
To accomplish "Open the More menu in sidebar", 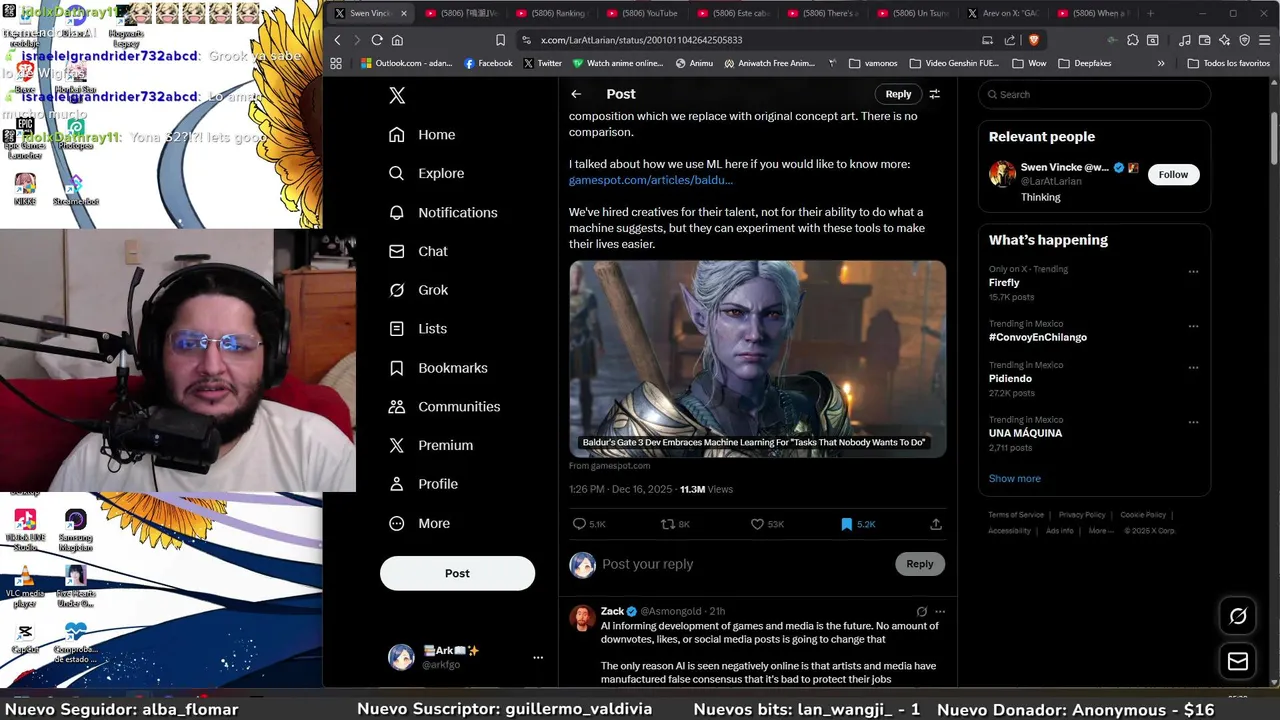I will tap(419, 523).
